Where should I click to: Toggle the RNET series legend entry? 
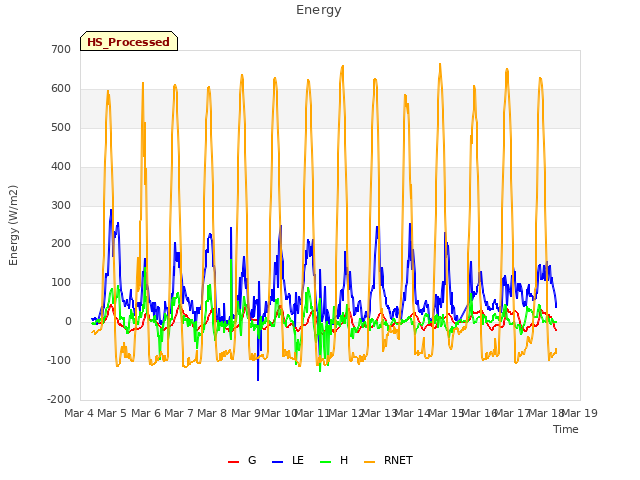tap(389, 460)
